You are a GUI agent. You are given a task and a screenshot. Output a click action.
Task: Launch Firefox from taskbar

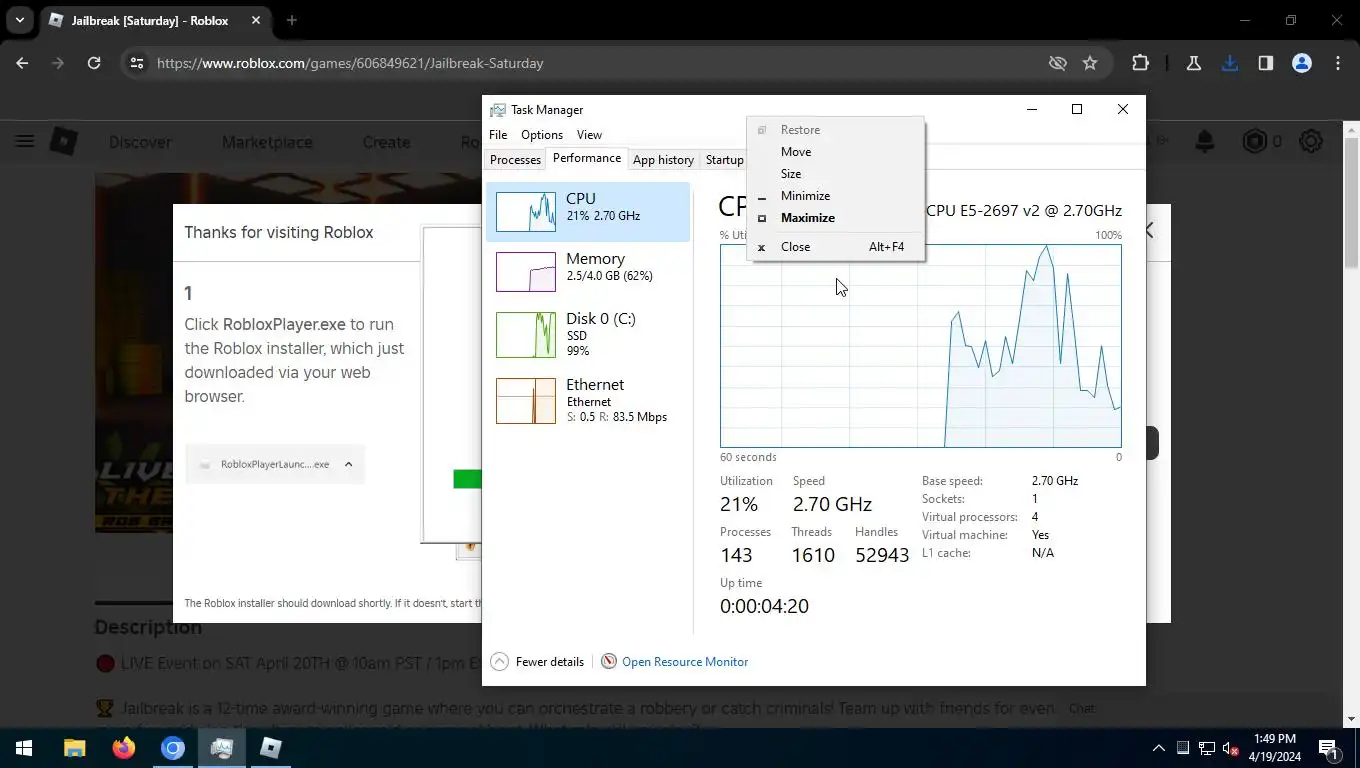124,748
